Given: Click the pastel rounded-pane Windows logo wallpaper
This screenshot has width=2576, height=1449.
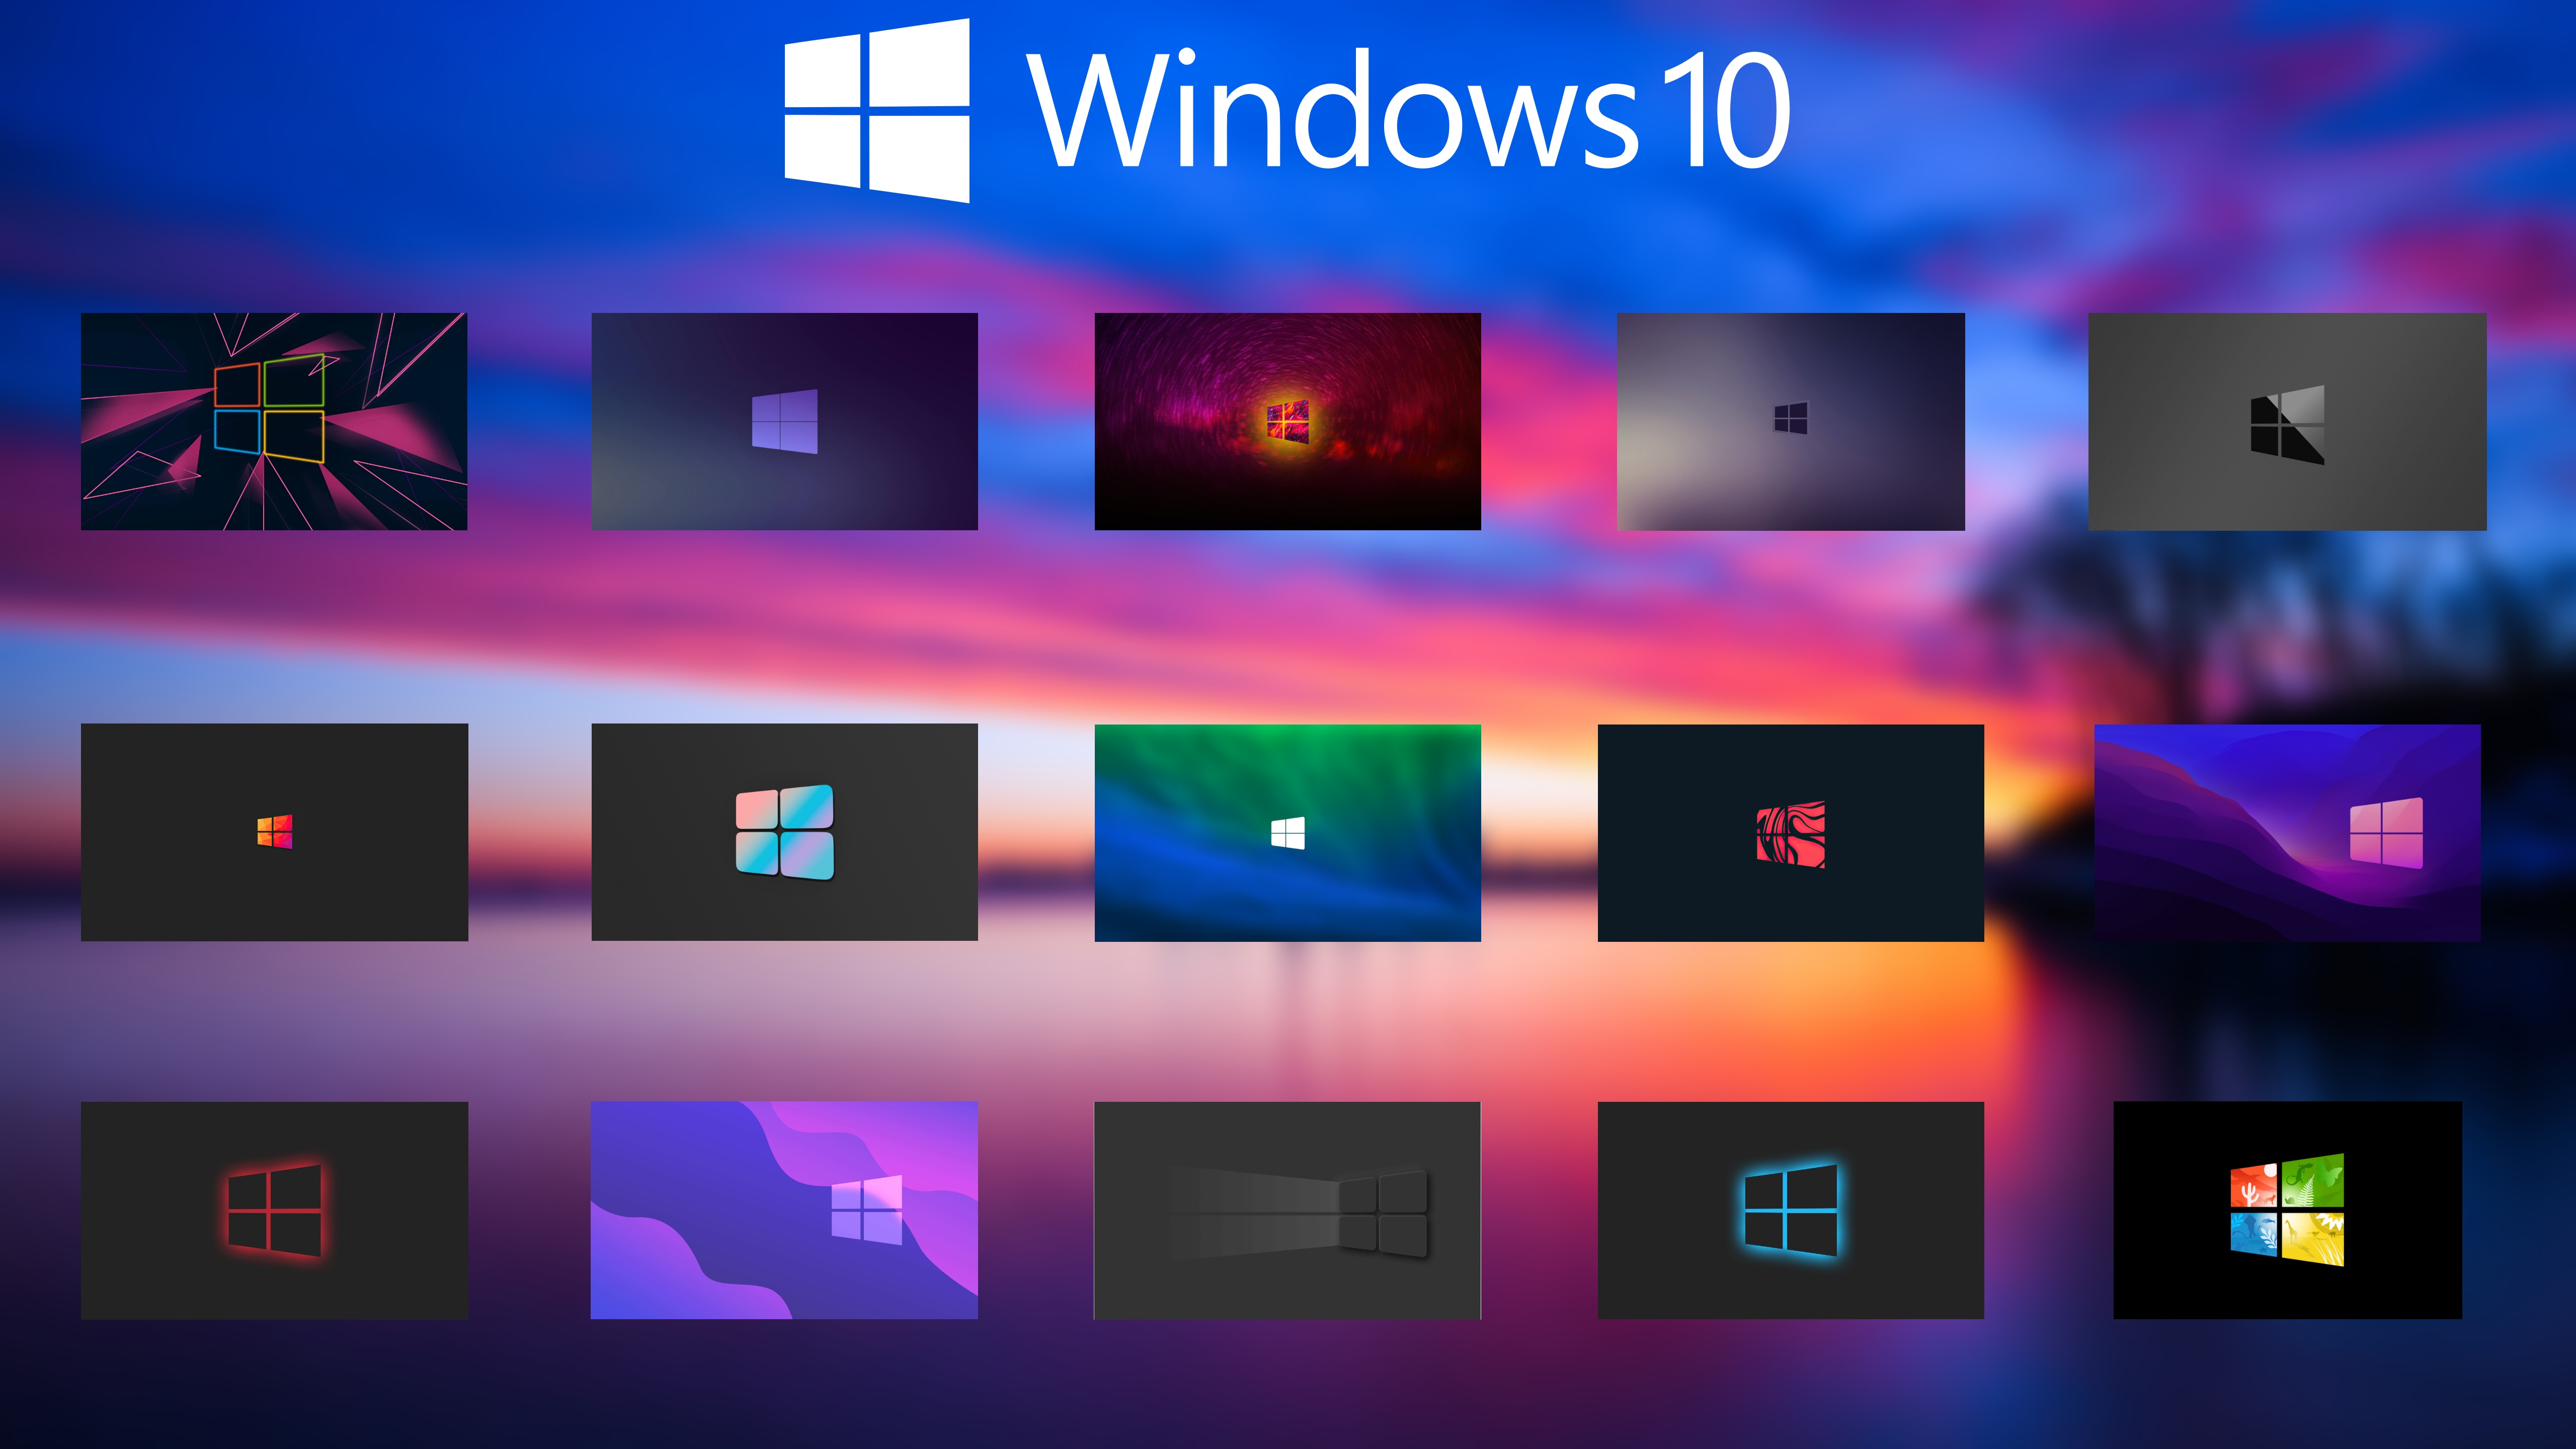Looking at the screenshot, I should click(x=786, y=832).
